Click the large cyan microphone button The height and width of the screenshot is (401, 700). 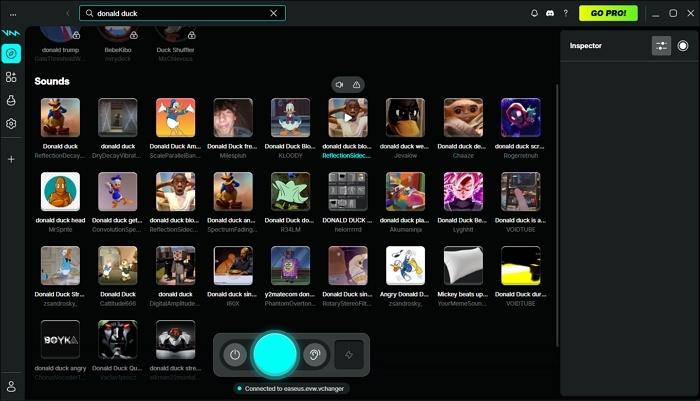tap(275, 354)
